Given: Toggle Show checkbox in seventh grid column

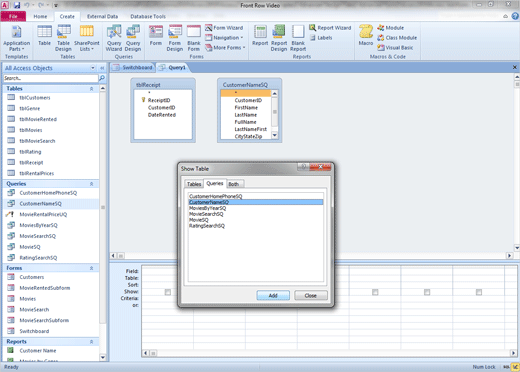Looking at the screenshot, I should [479, 292].
